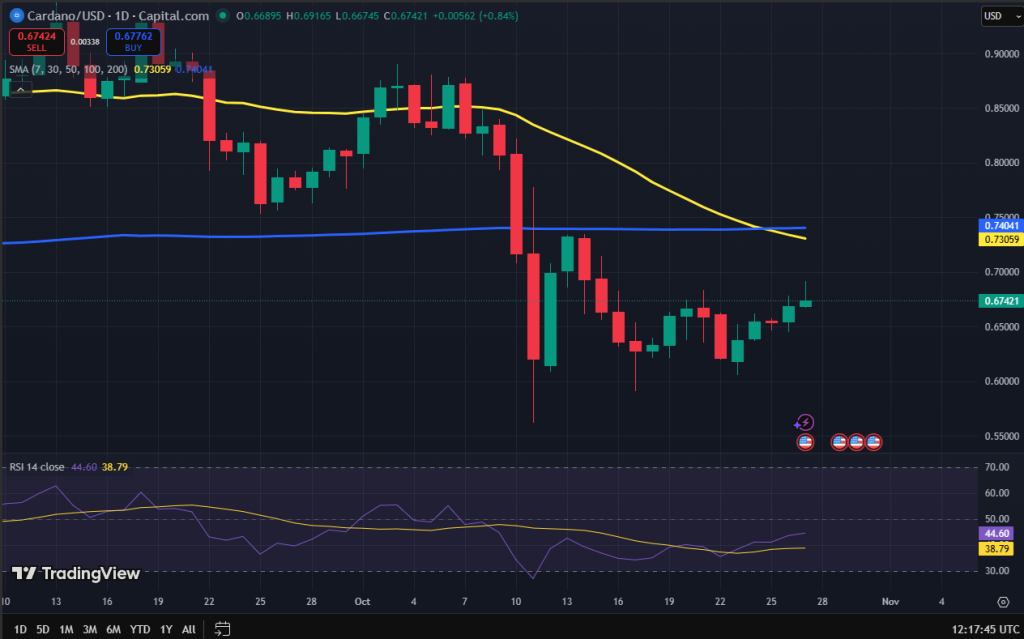Open the USD currency dropdown
This screenshot has height=639, width=1024.
point(1002,16)
